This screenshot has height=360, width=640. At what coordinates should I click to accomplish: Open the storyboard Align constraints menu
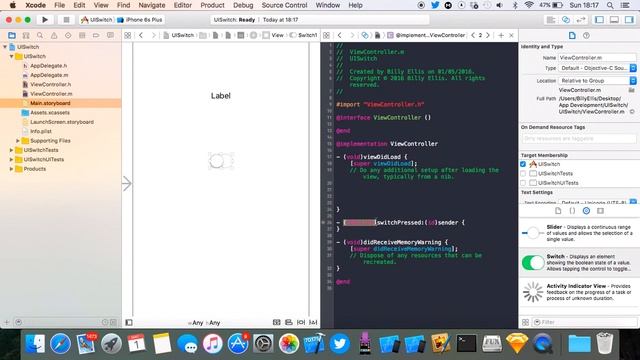point(289,322)
